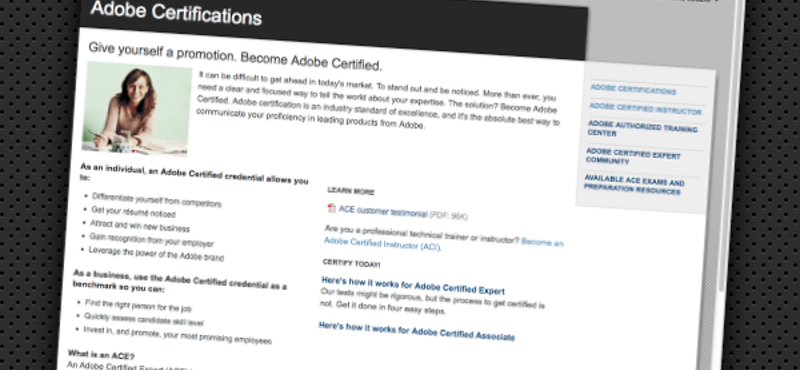Follow Become an Adobe Certified Instructor link
The image size is (800, 370).
(x=443, y=243)
